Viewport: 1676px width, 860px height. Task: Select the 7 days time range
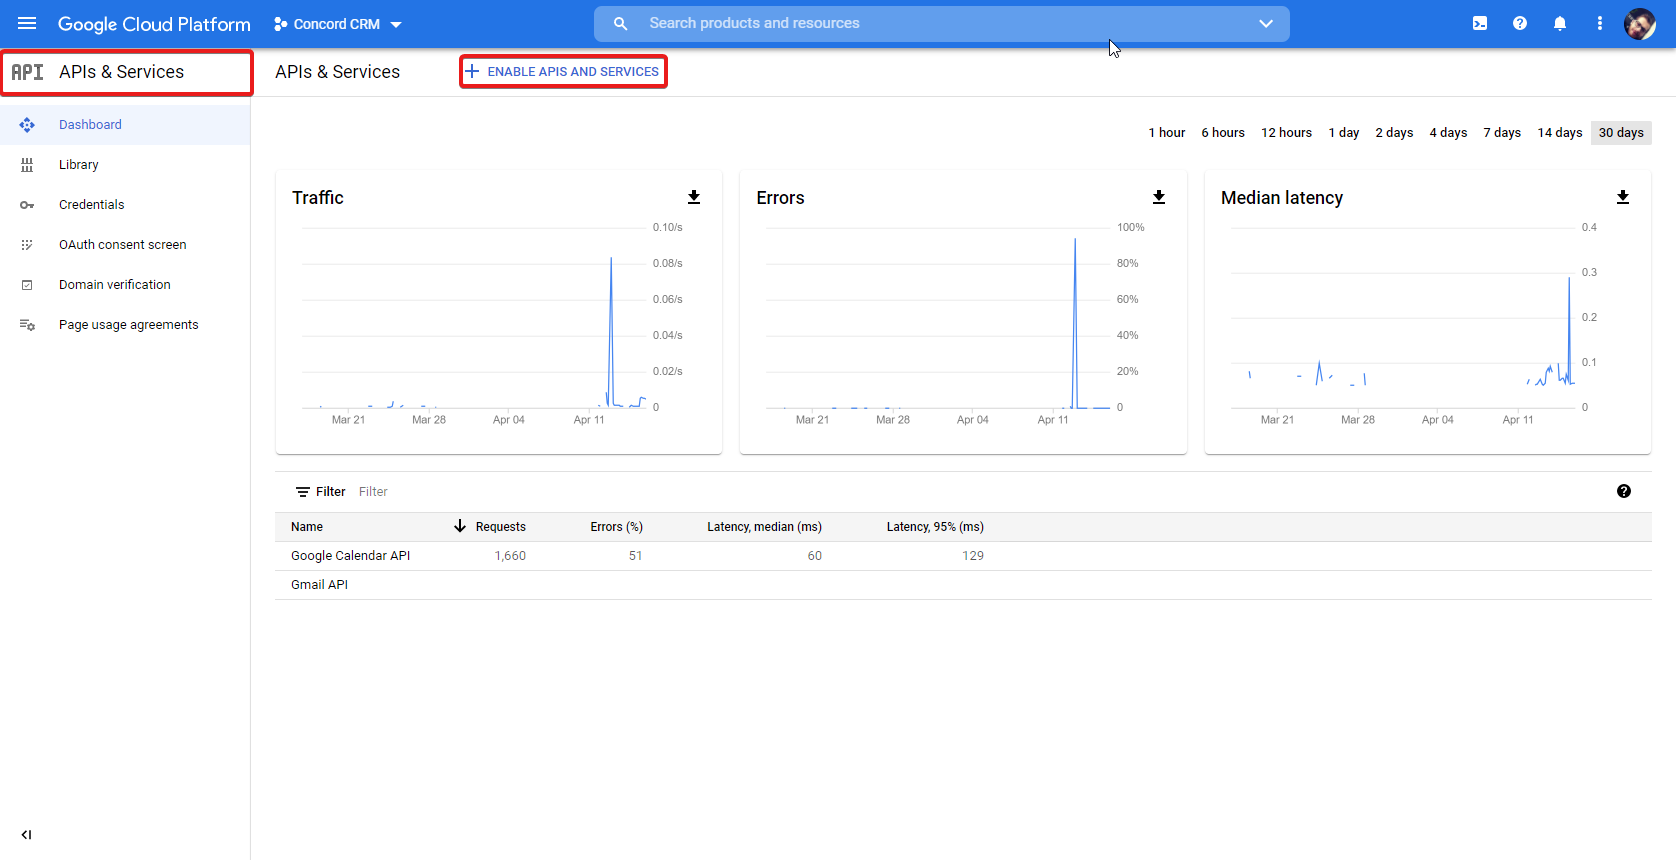(1502, 133)
